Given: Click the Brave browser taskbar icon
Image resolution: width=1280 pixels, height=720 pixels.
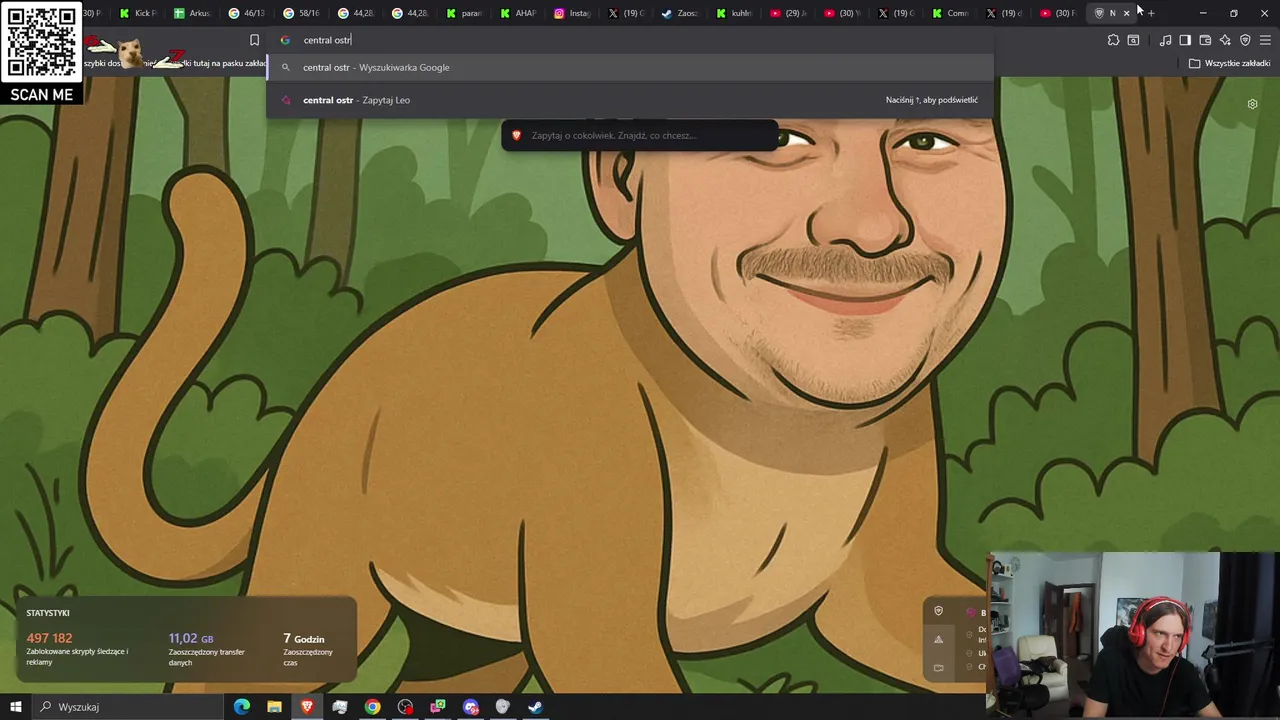Looking at the screenshot, I should coord(307,707).
